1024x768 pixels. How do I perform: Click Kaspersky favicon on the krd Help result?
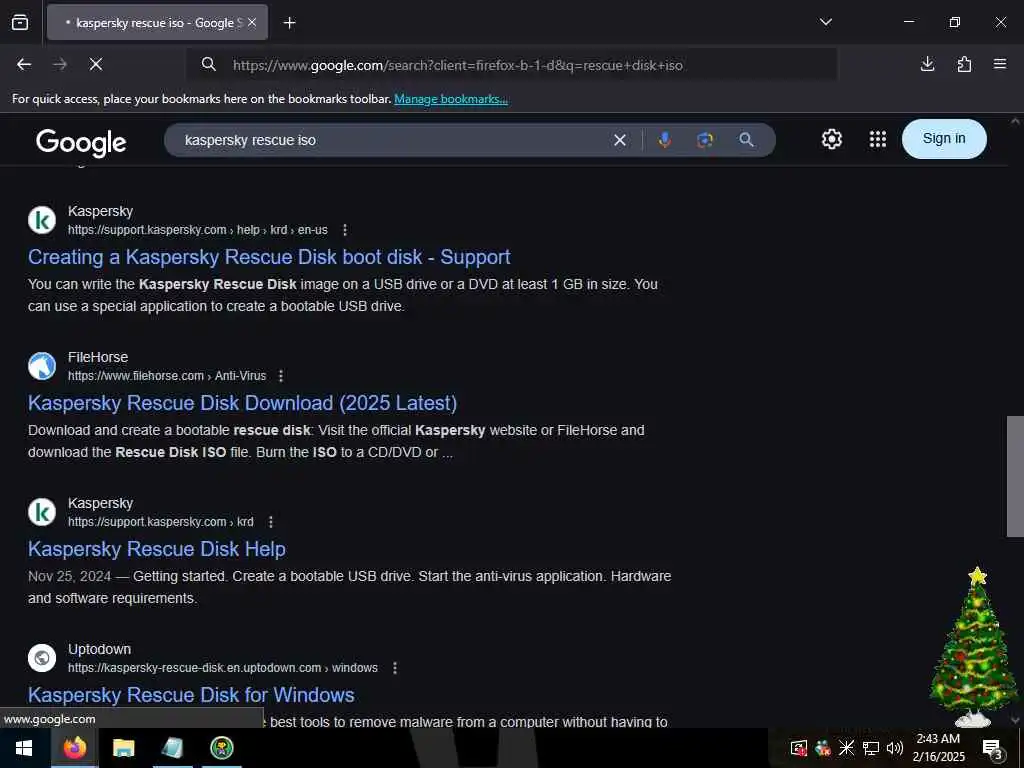click(42, 512)
